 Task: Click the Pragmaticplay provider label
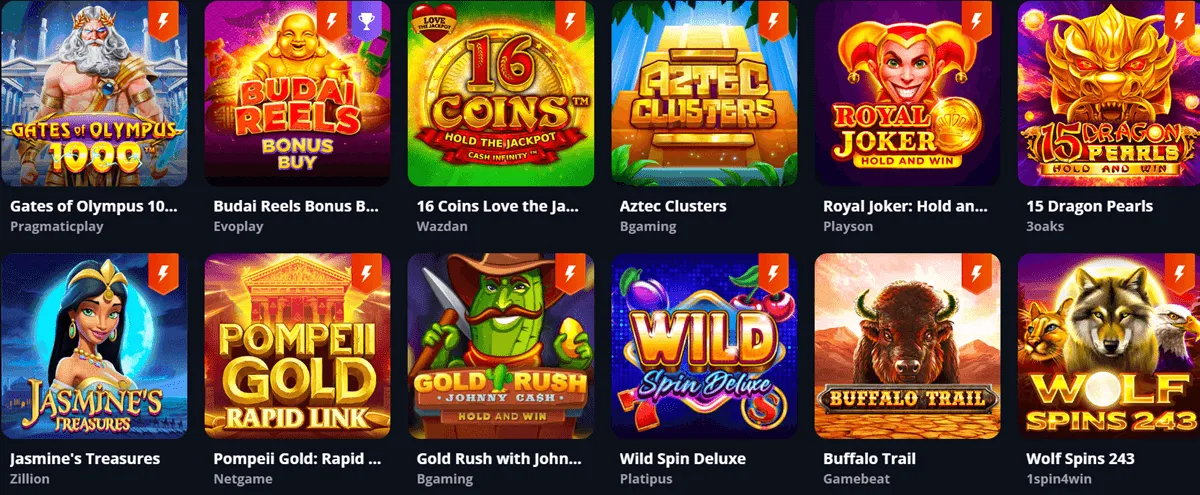56,226
